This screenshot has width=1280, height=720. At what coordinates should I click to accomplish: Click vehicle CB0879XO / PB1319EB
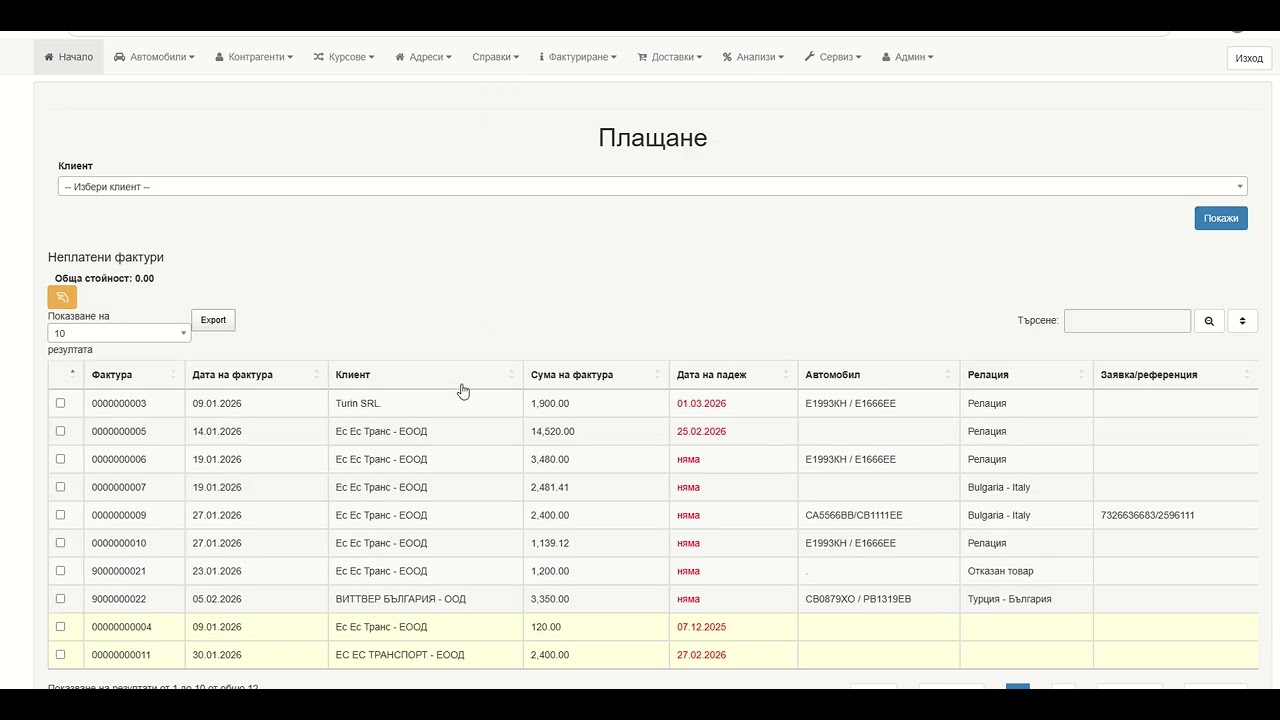pyautogui.click(x=858, y=599)
